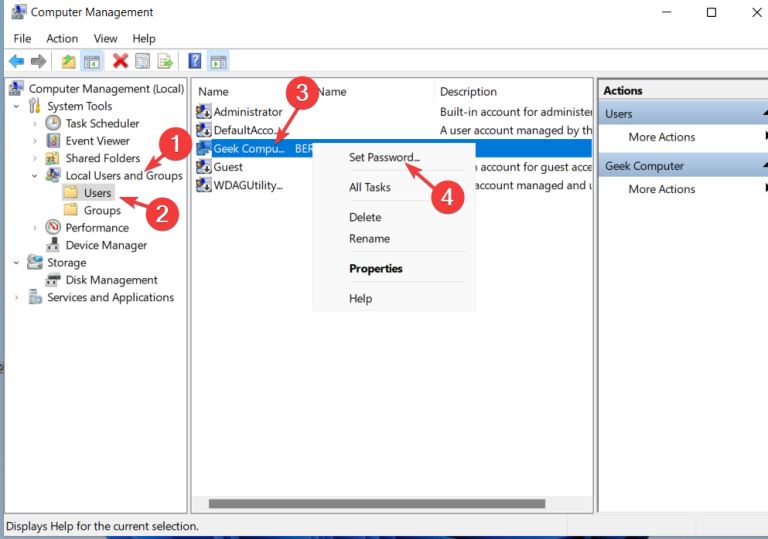
Task: Open the View menu
Action: 105,38
